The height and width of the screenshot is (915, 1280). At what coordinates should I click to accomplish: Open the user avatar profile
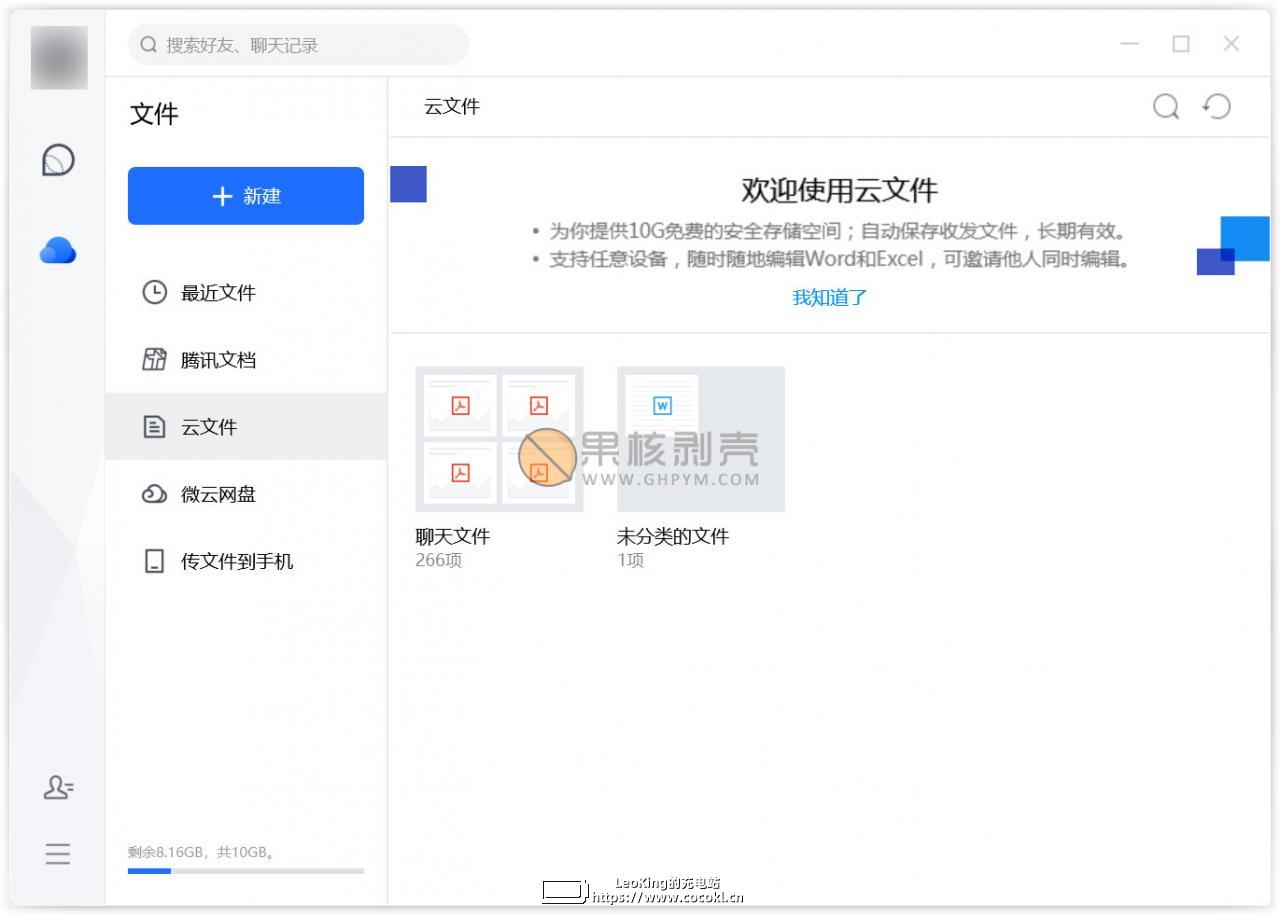click(x=59, y=57)
